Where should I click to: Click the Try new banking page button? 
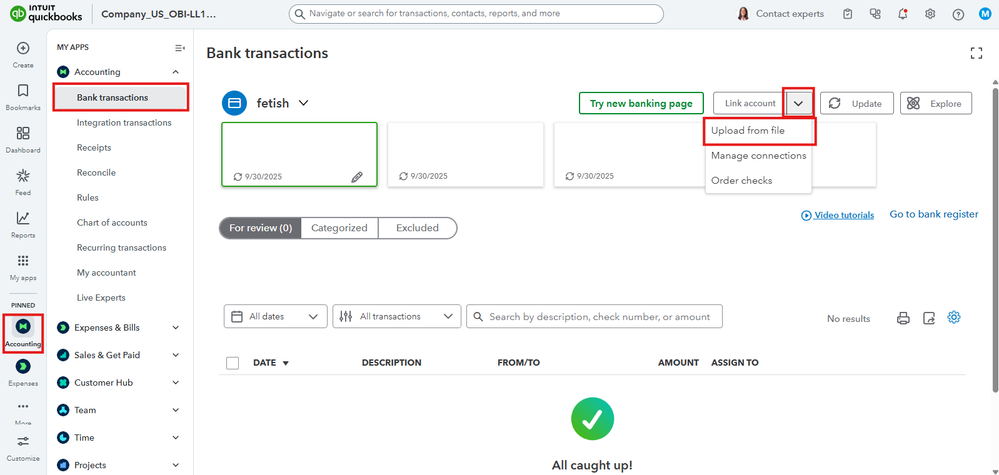pos(641,103)
